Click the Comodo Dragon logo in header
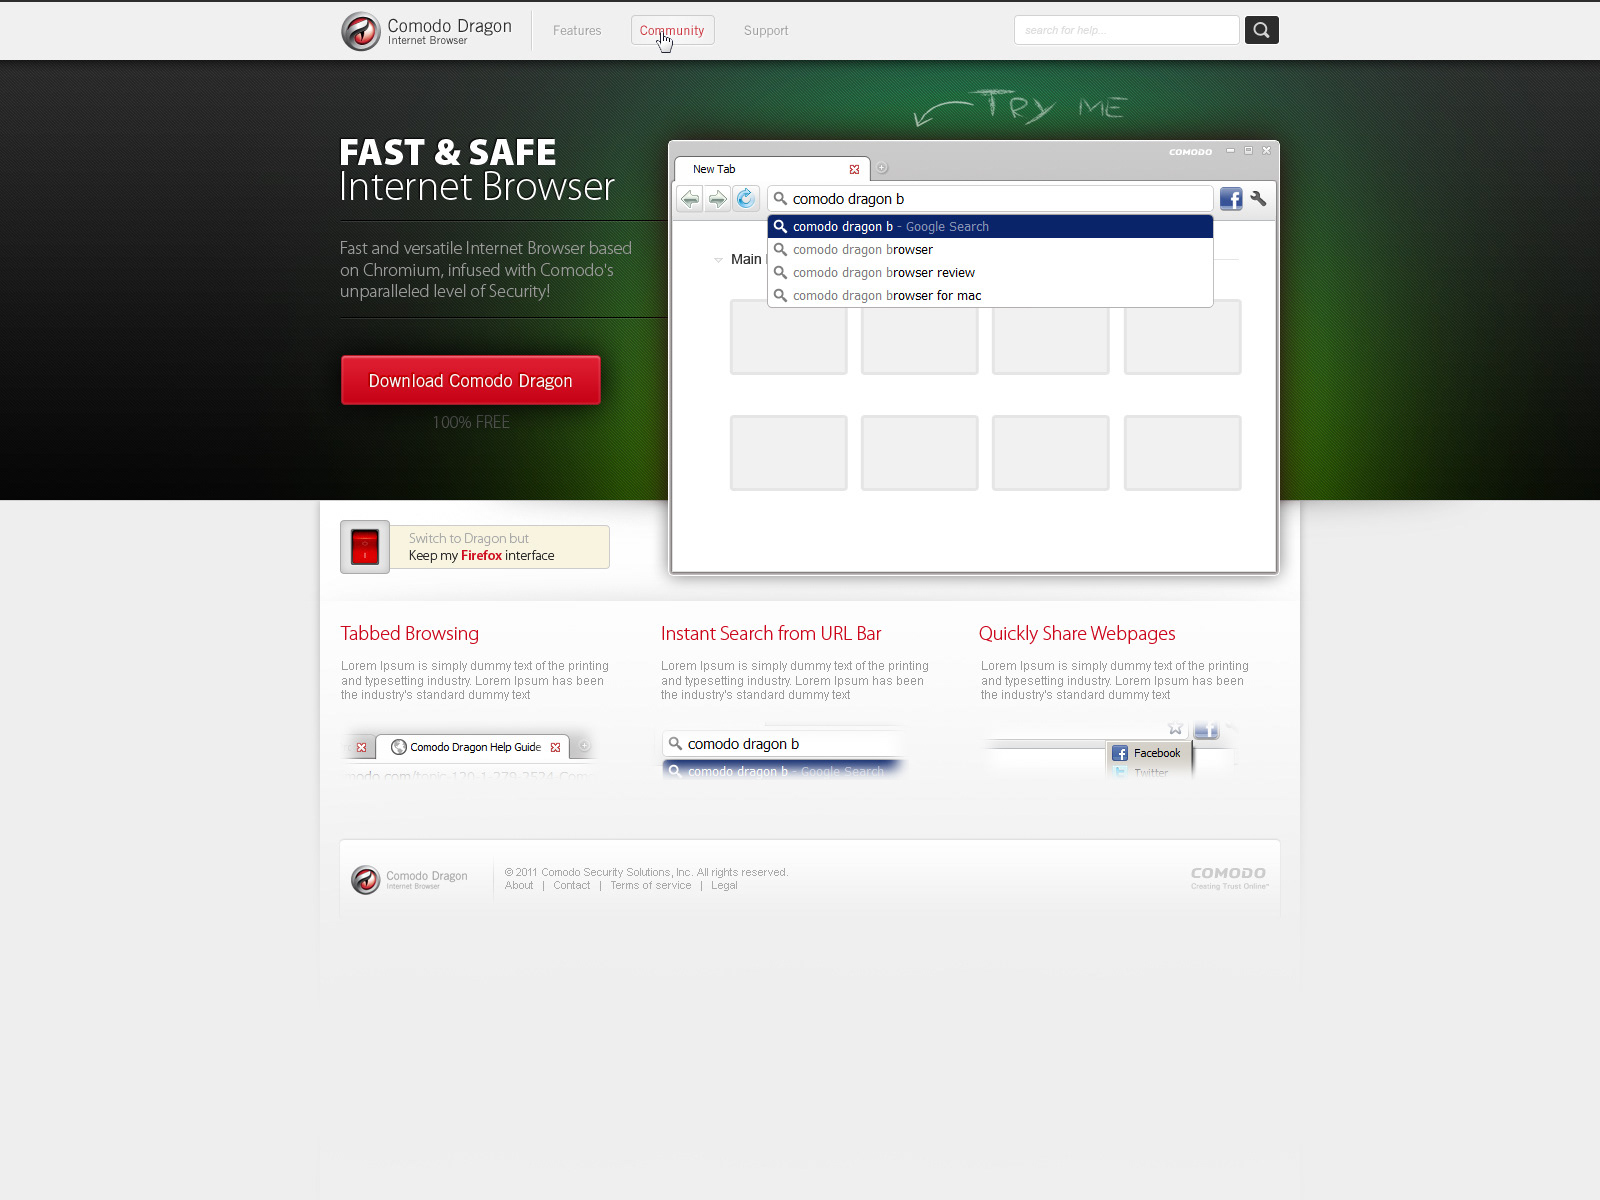Image resolution: width=1600 pixels, height=1200 pixels. (427, 31)
